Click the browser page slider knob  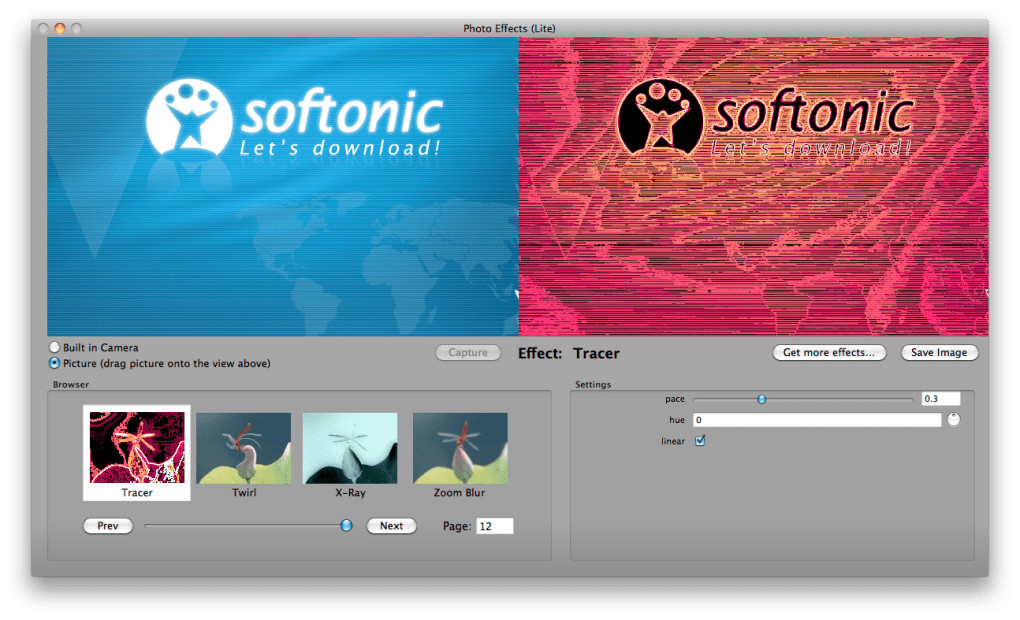[x=346, y=525]
